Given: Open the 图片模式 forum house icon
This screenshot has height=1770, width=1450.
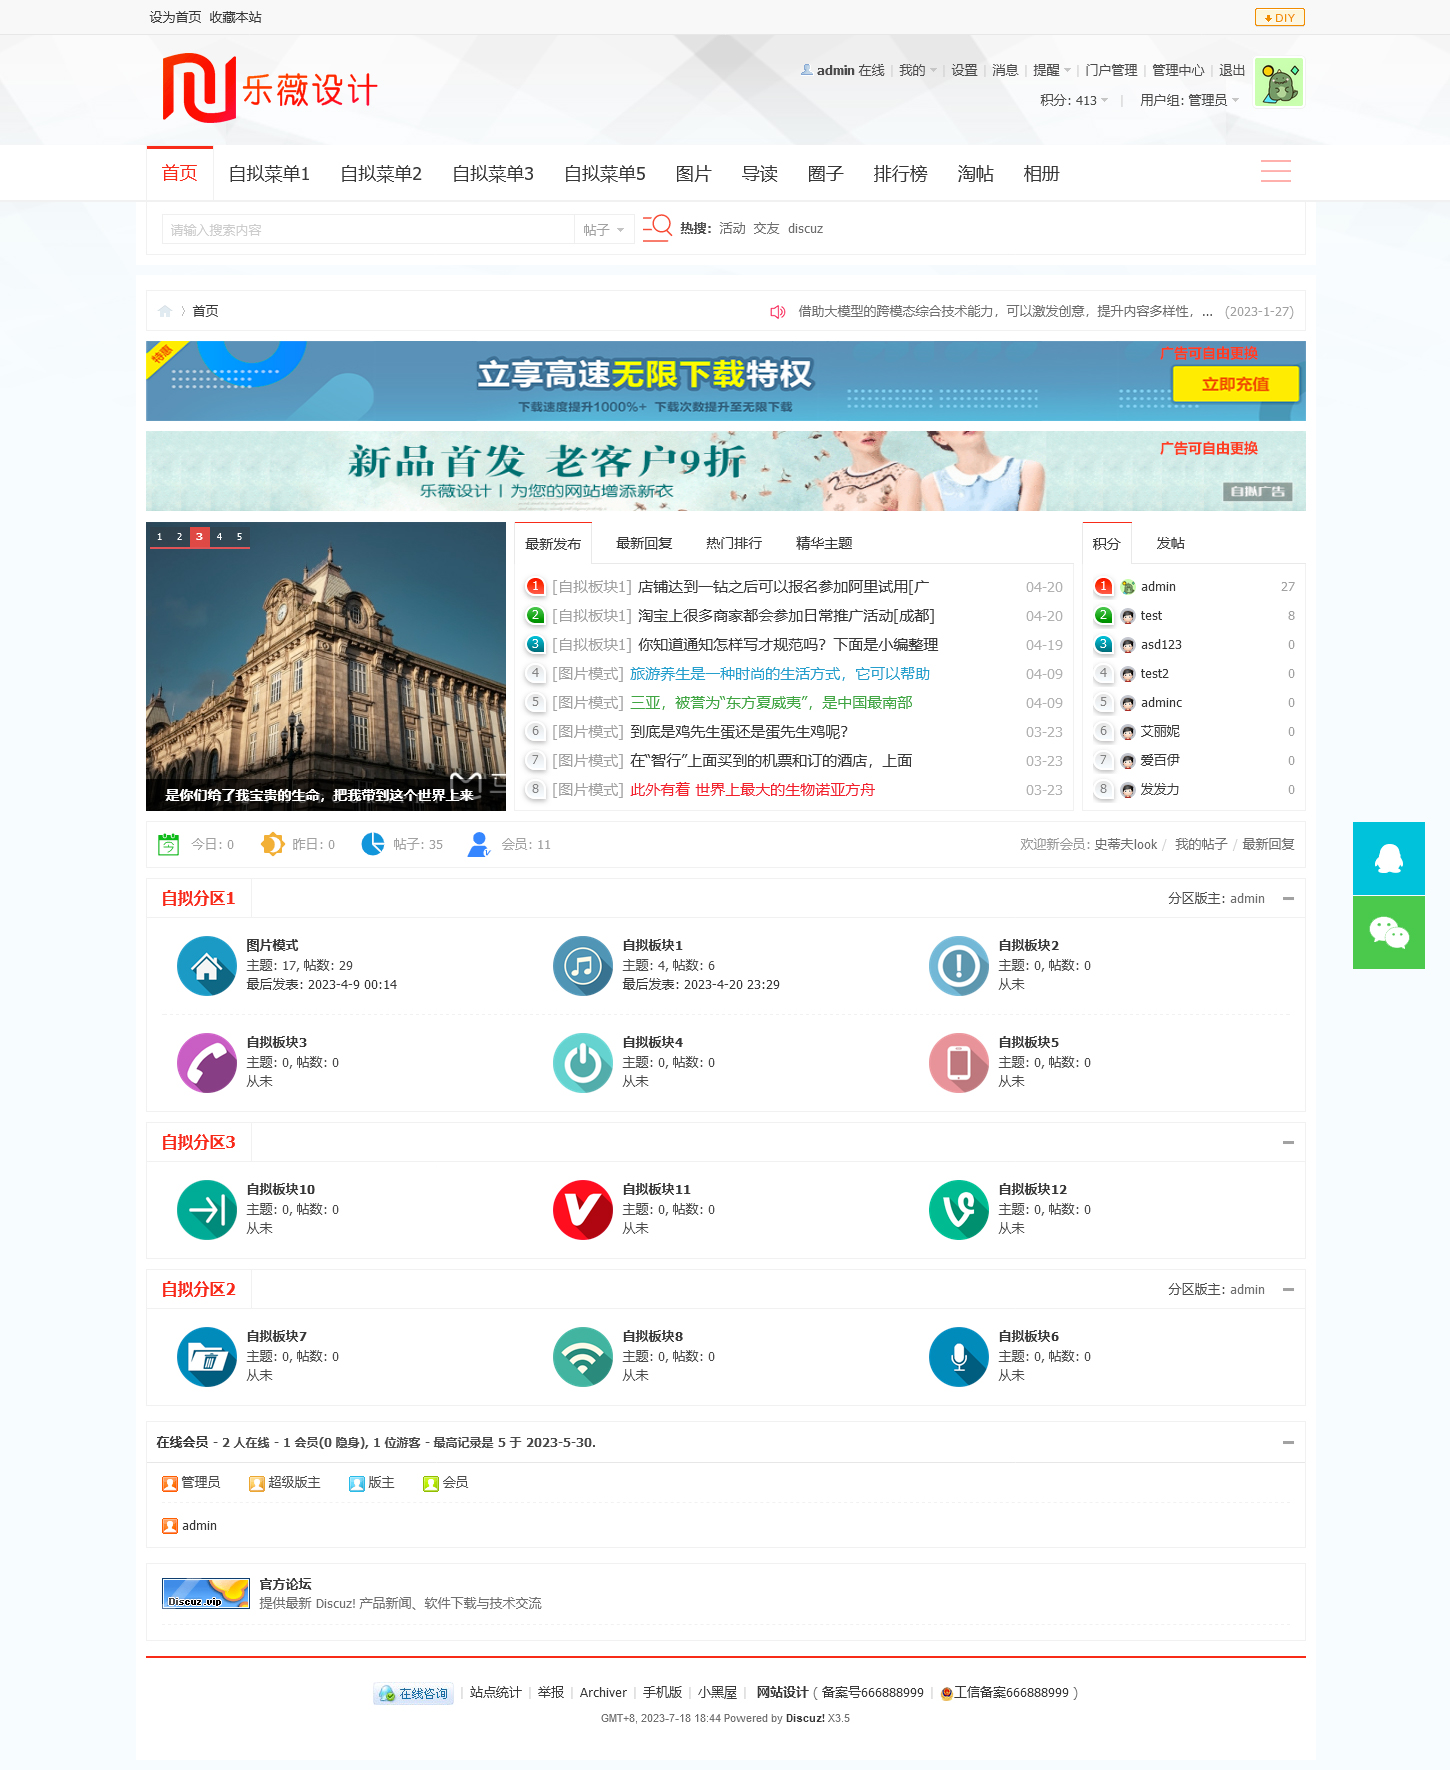Looking at the screenshot, I should point(207,966).
